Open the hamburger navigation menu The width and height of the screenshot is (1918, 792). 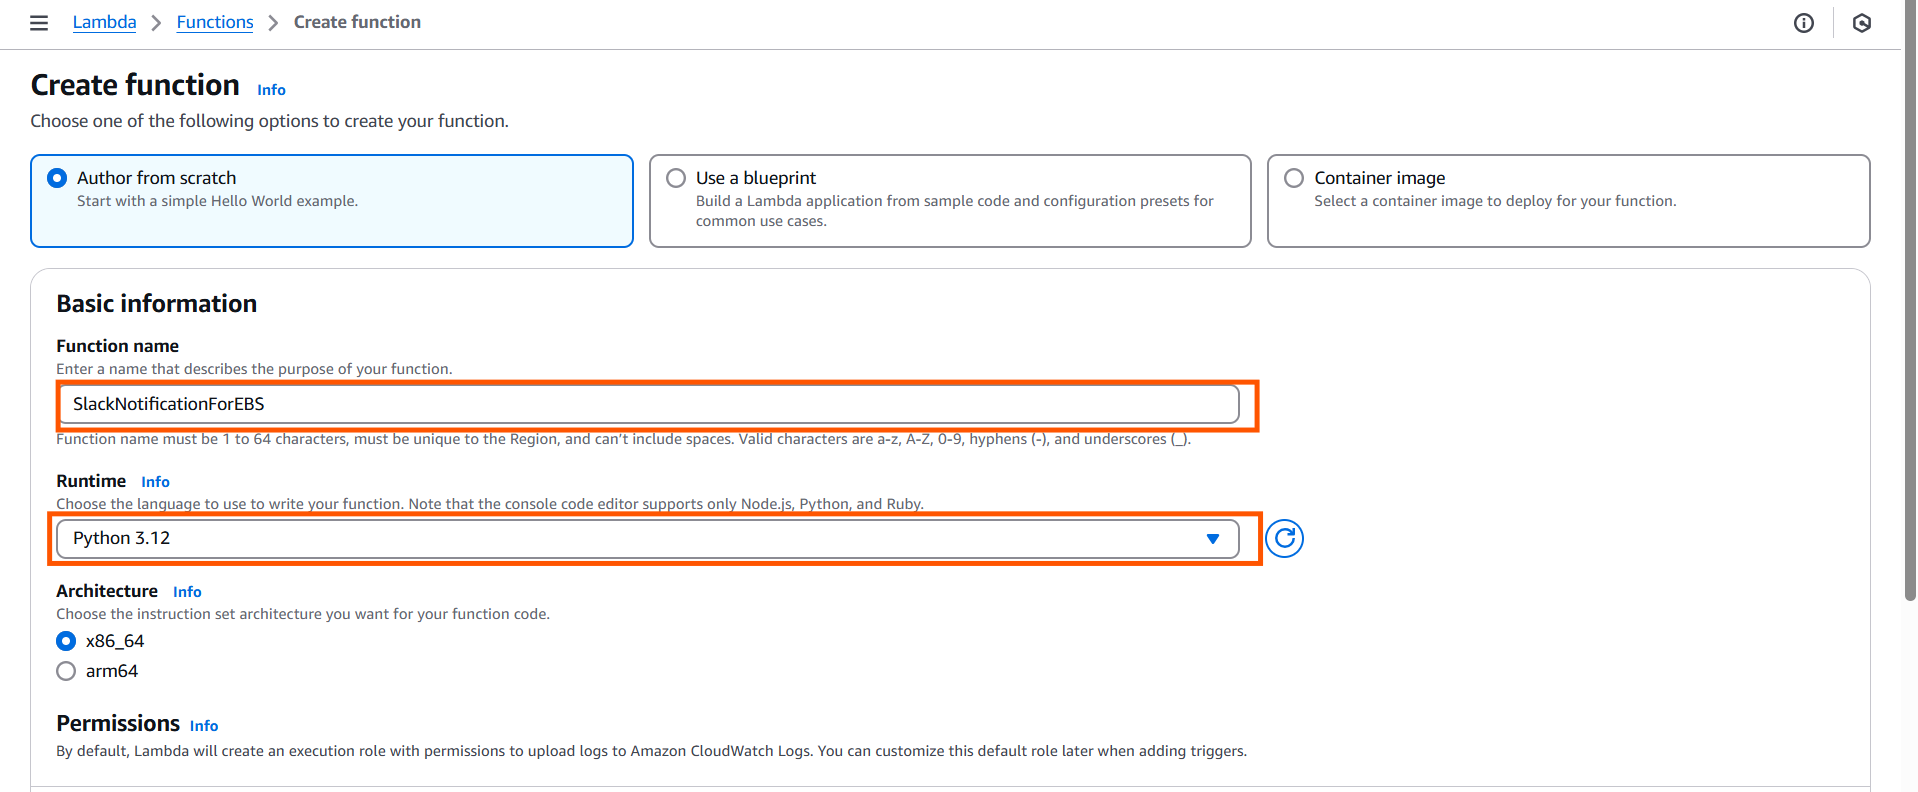coord(39,23)
